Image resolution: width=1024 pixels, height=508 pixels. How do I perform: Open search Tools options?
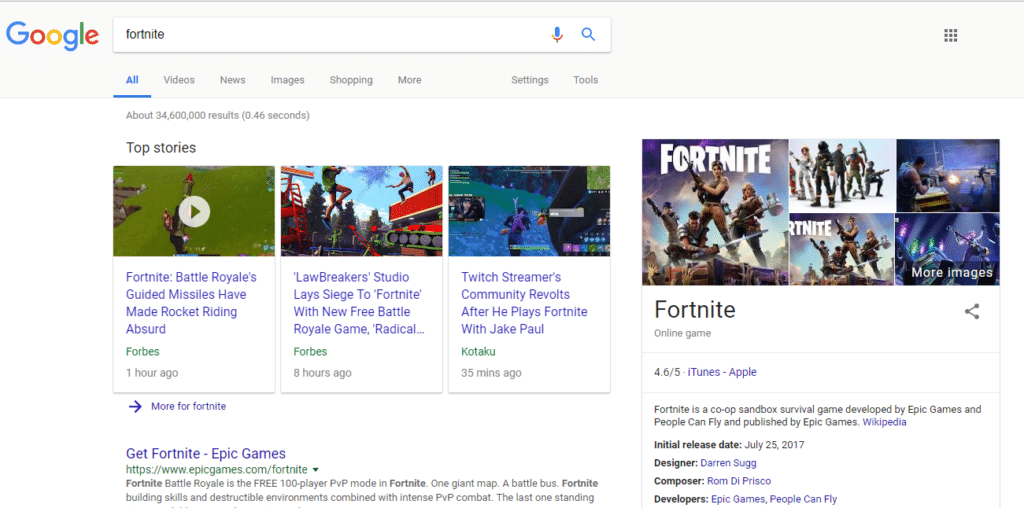pos(585,80)
